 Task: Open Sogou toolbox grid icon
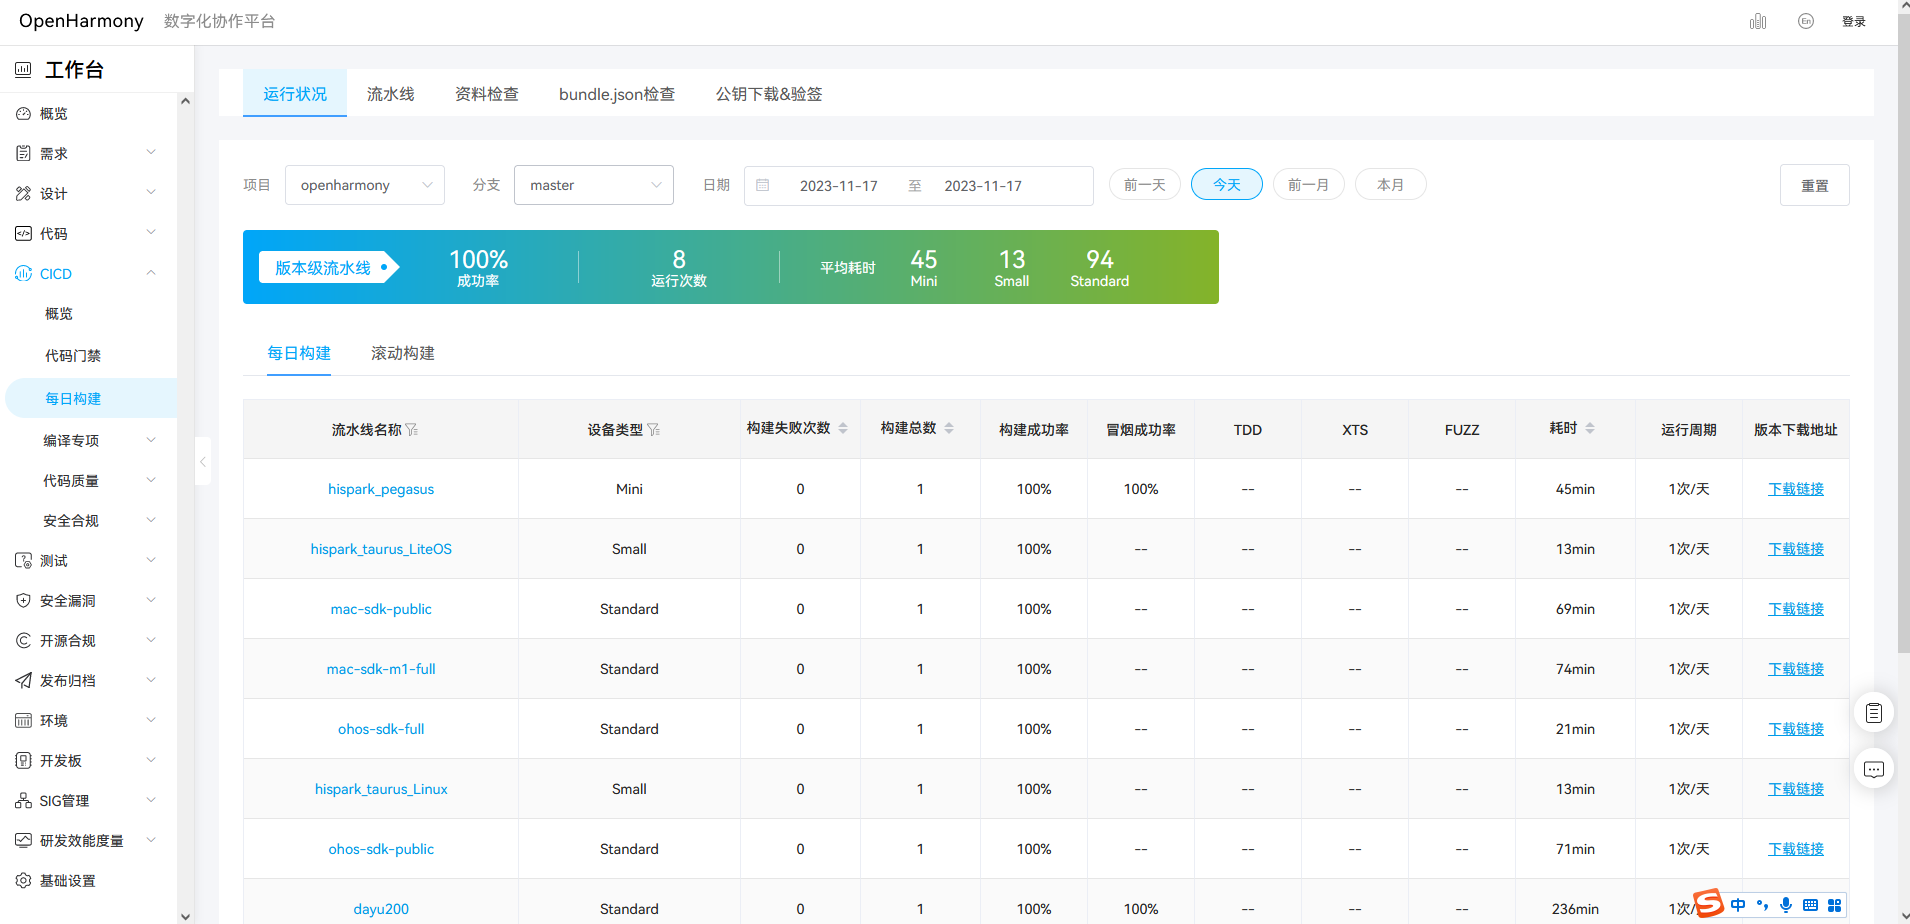click(1834, 905)
